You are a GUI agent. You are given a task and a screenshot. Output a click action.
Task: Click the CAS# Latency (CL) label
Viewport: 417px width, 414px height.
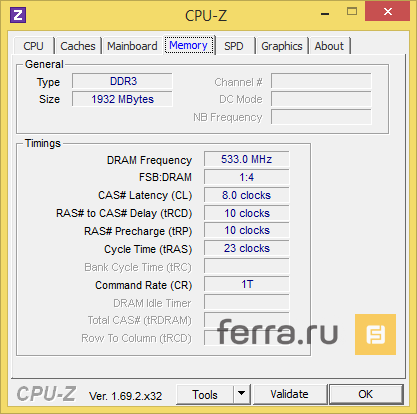(x=145, y=195)
